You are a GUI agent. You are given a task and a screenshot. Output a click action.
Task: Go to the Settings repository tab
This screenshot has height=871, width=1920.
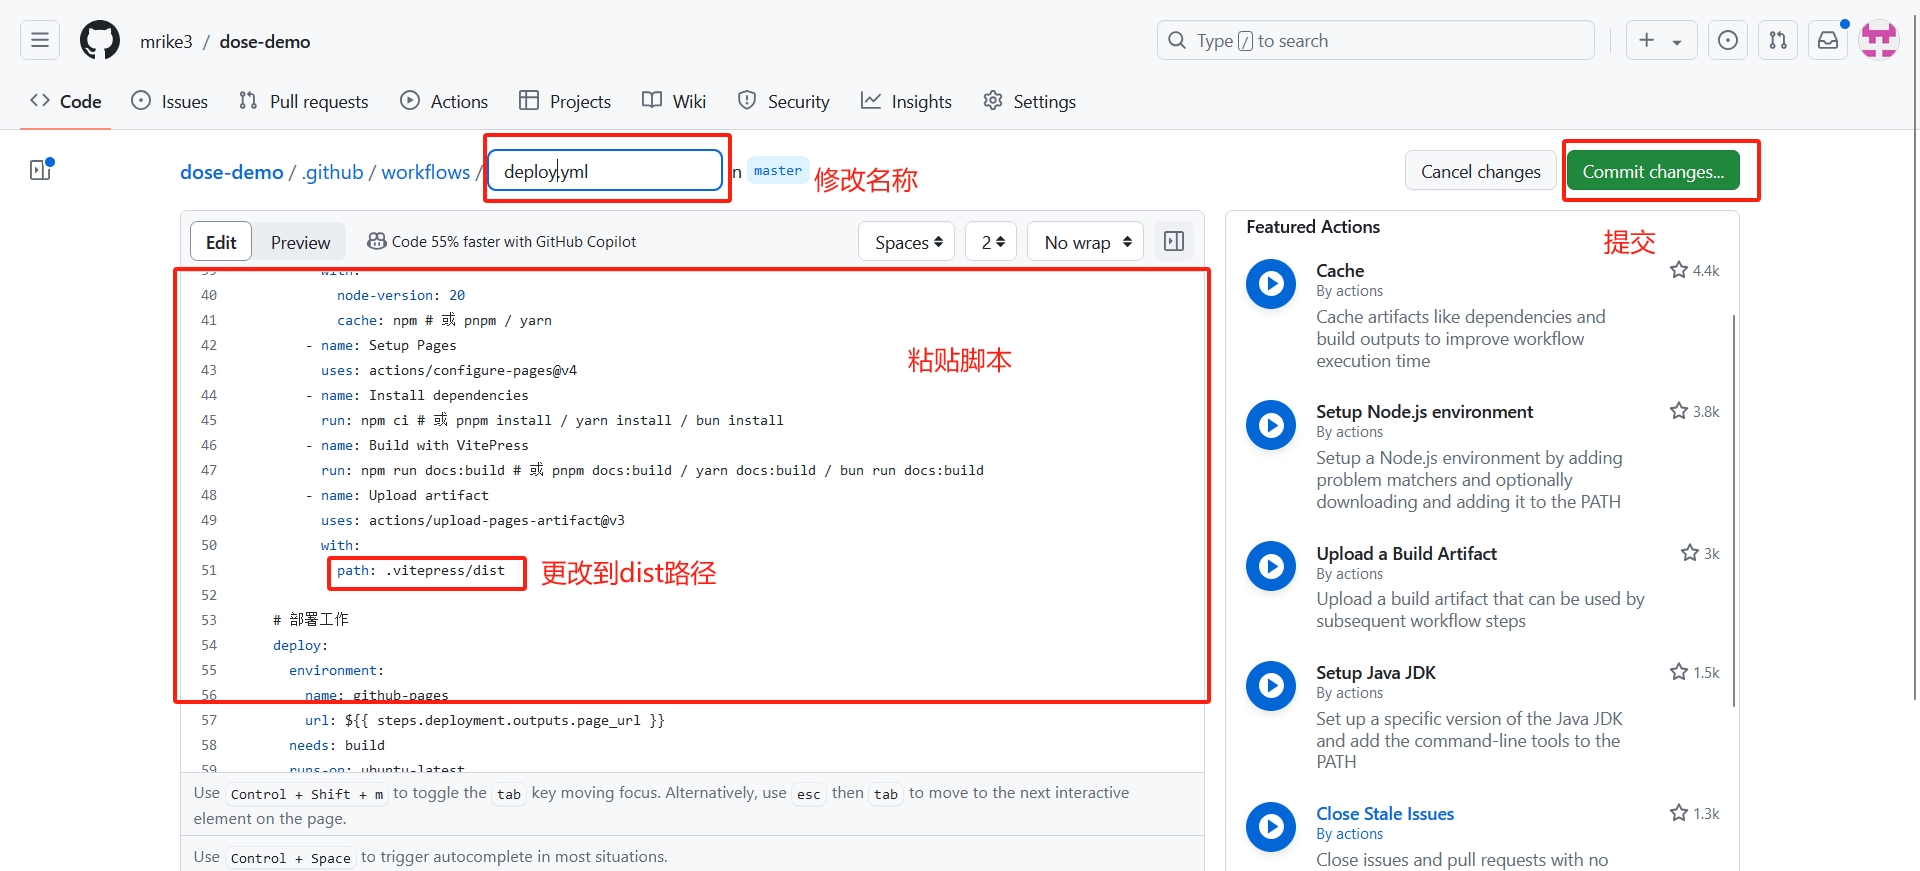tap(1030, 101)
